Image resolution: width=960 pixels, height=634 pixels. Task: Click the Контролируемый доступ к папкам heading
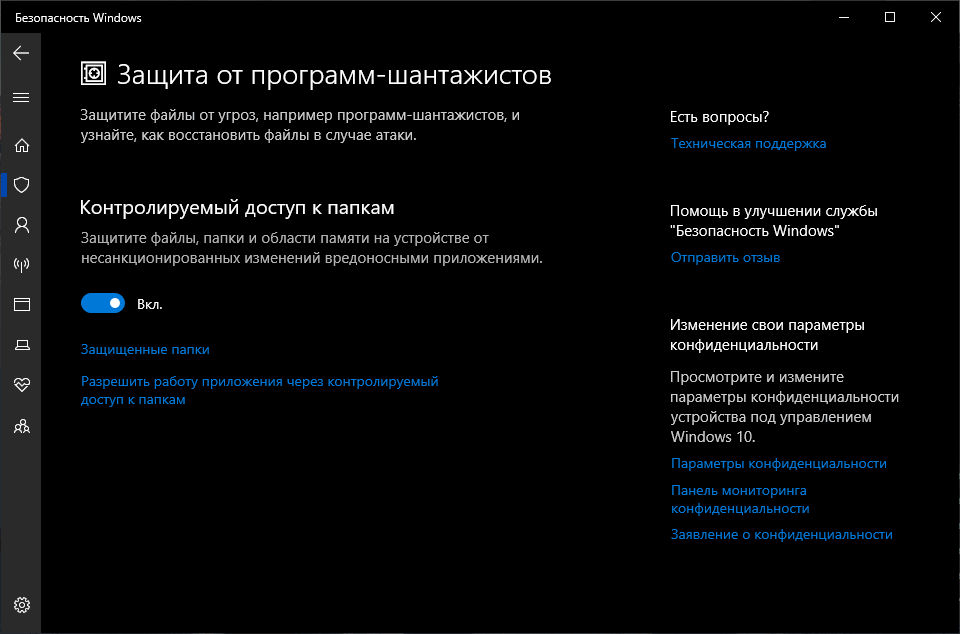(x=237, y=208)
